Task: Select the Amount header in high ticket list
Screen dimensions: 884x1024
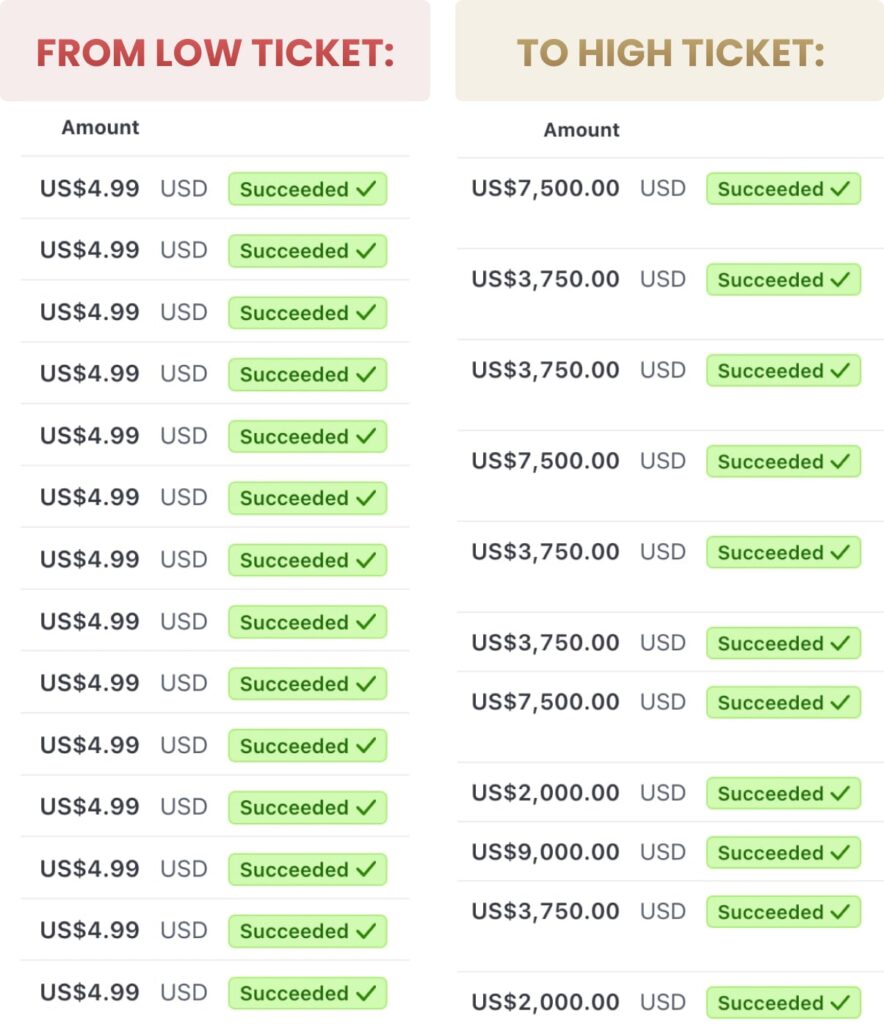Action: 582,130
